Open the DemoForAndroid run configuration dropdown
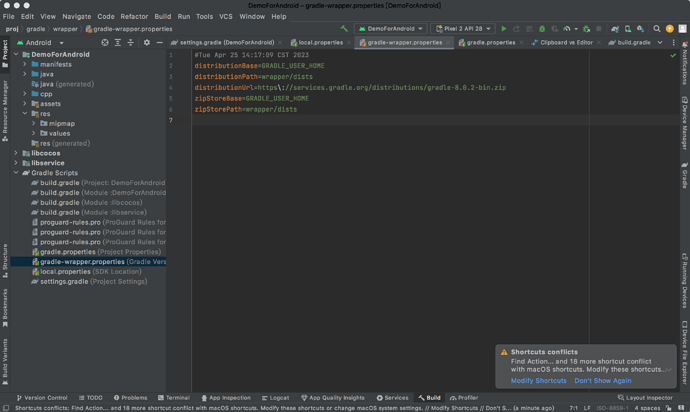 click(392, 29)
